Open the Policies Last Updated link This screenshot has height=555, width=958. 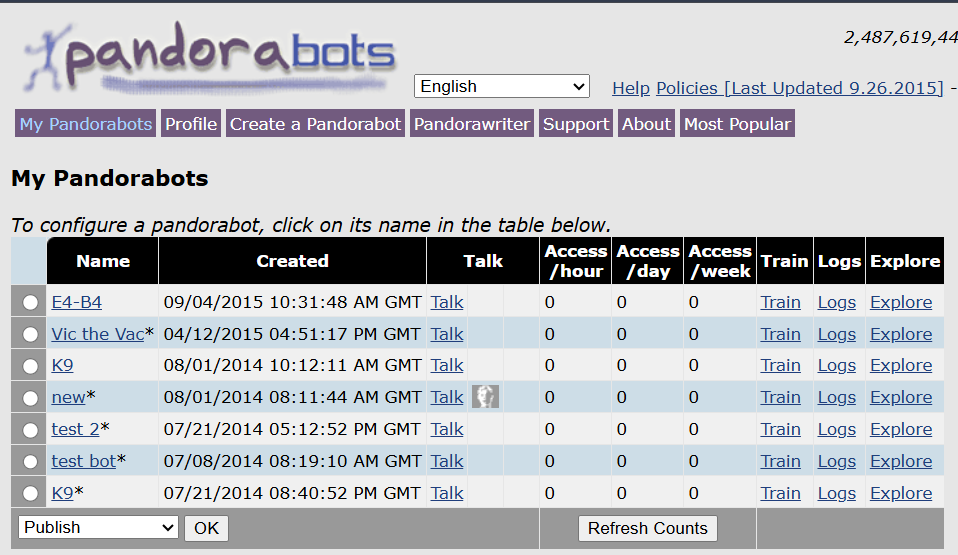pyautogui.click(x=800, y=88)
